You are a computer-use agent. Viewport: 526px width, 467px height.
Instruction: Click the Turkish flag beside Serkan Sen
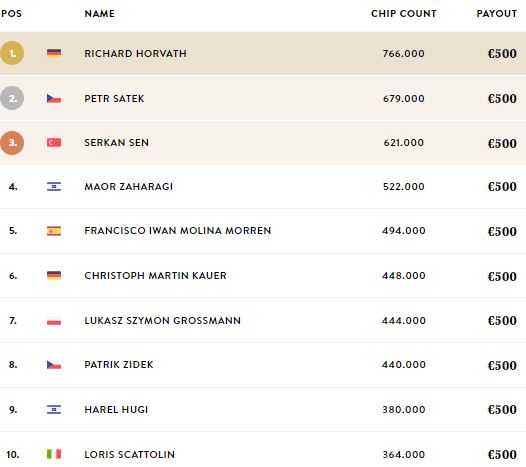coord(54,143)
